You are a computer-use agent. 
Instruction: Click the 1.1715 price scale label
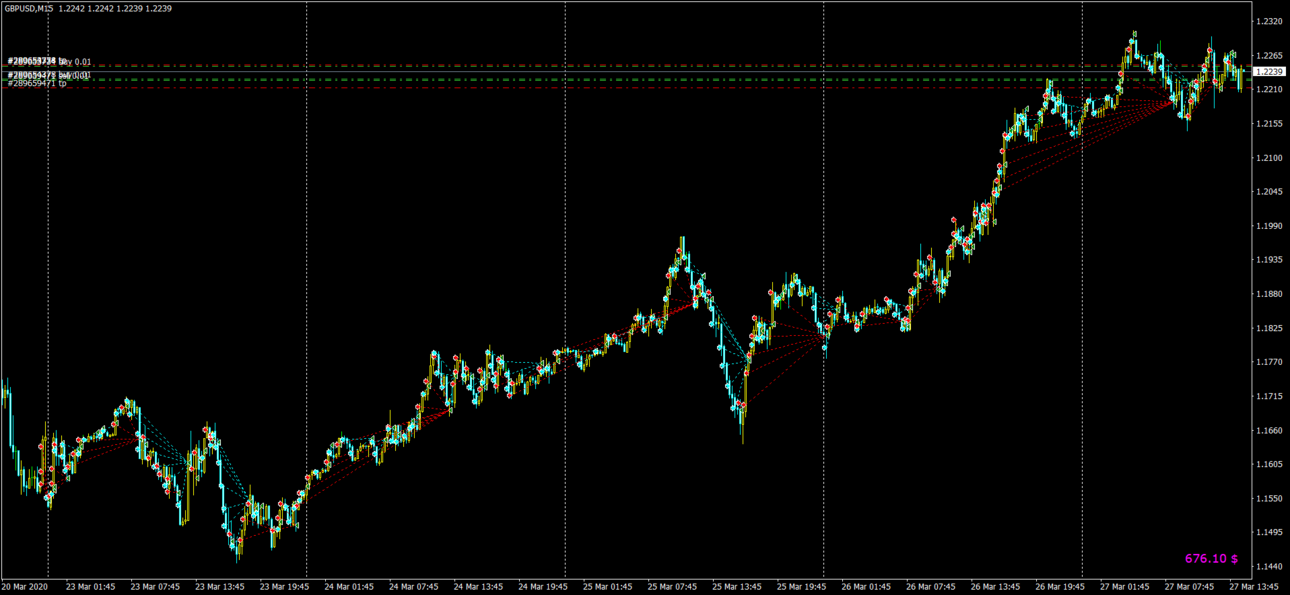coord(1269,397)
